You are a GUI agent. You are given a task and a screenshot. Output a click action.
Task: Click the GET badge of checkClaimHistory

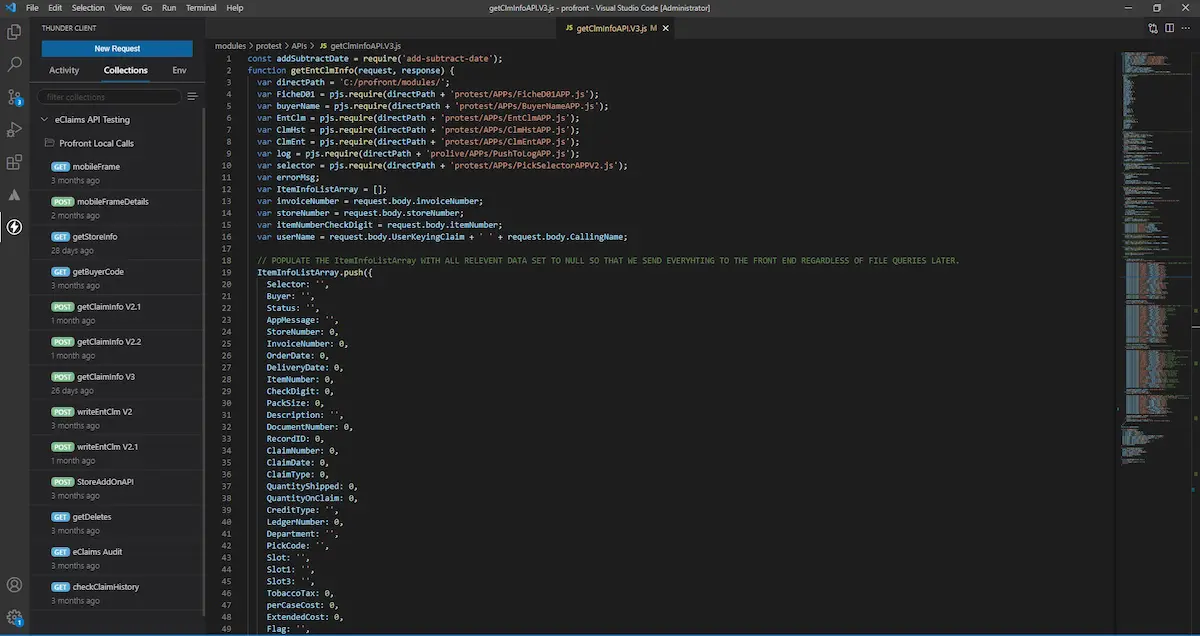click(x=60, y=587)
